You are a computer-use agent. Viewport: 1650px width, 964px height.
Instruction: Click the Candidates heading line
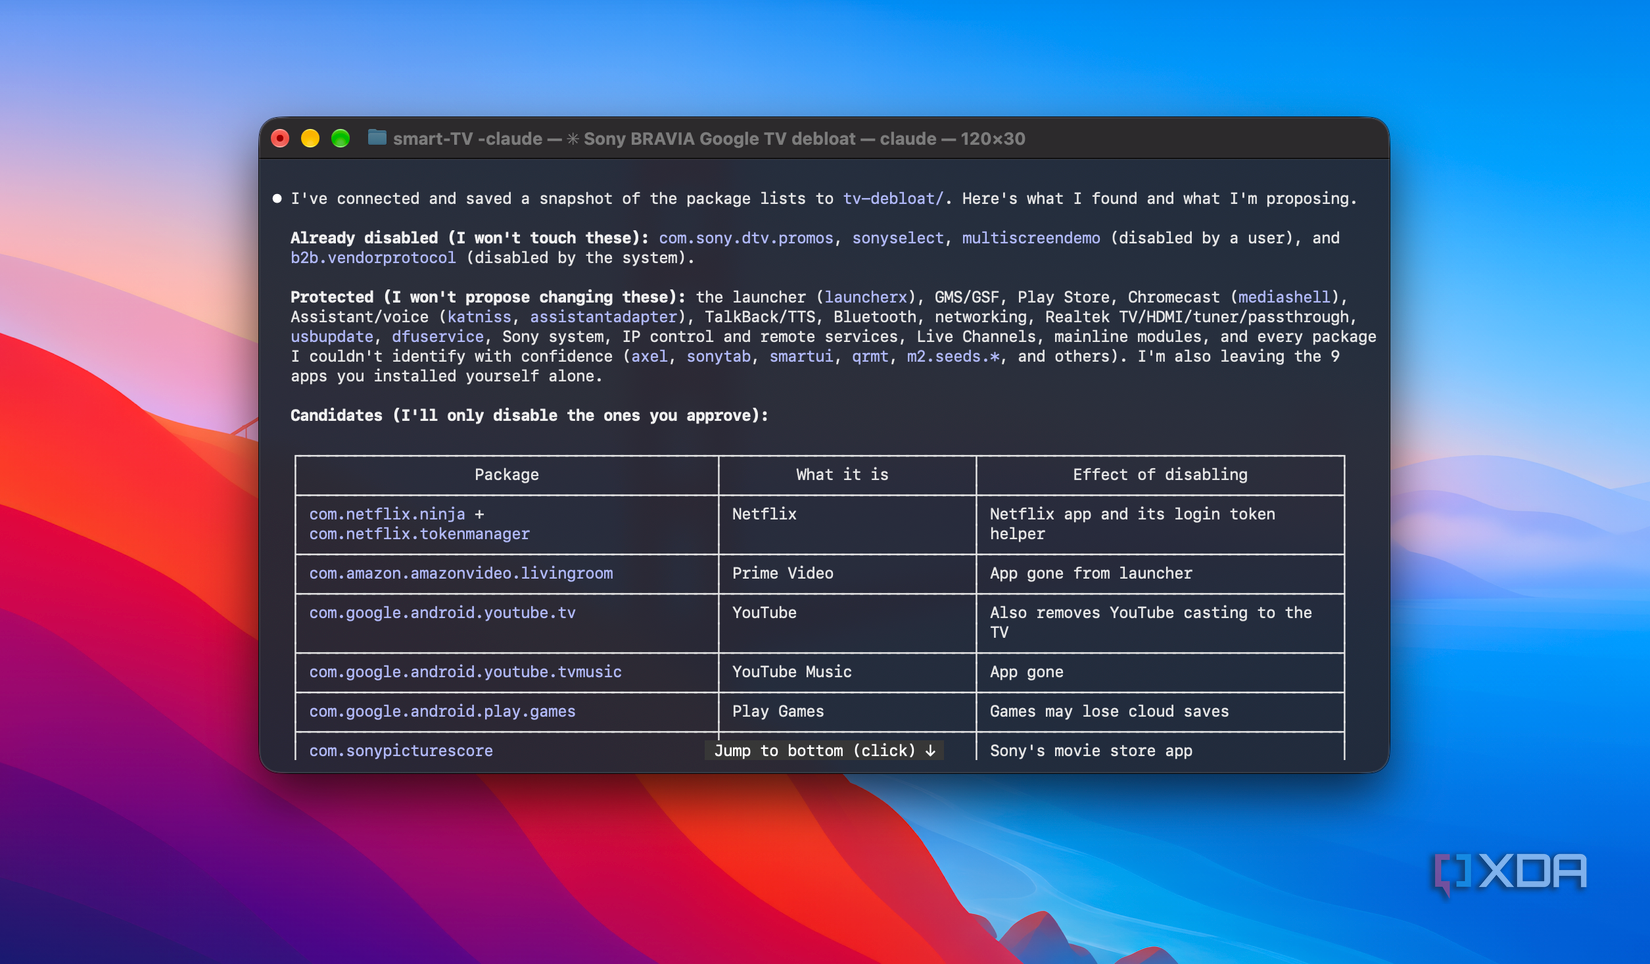click(x=529, y=416)
